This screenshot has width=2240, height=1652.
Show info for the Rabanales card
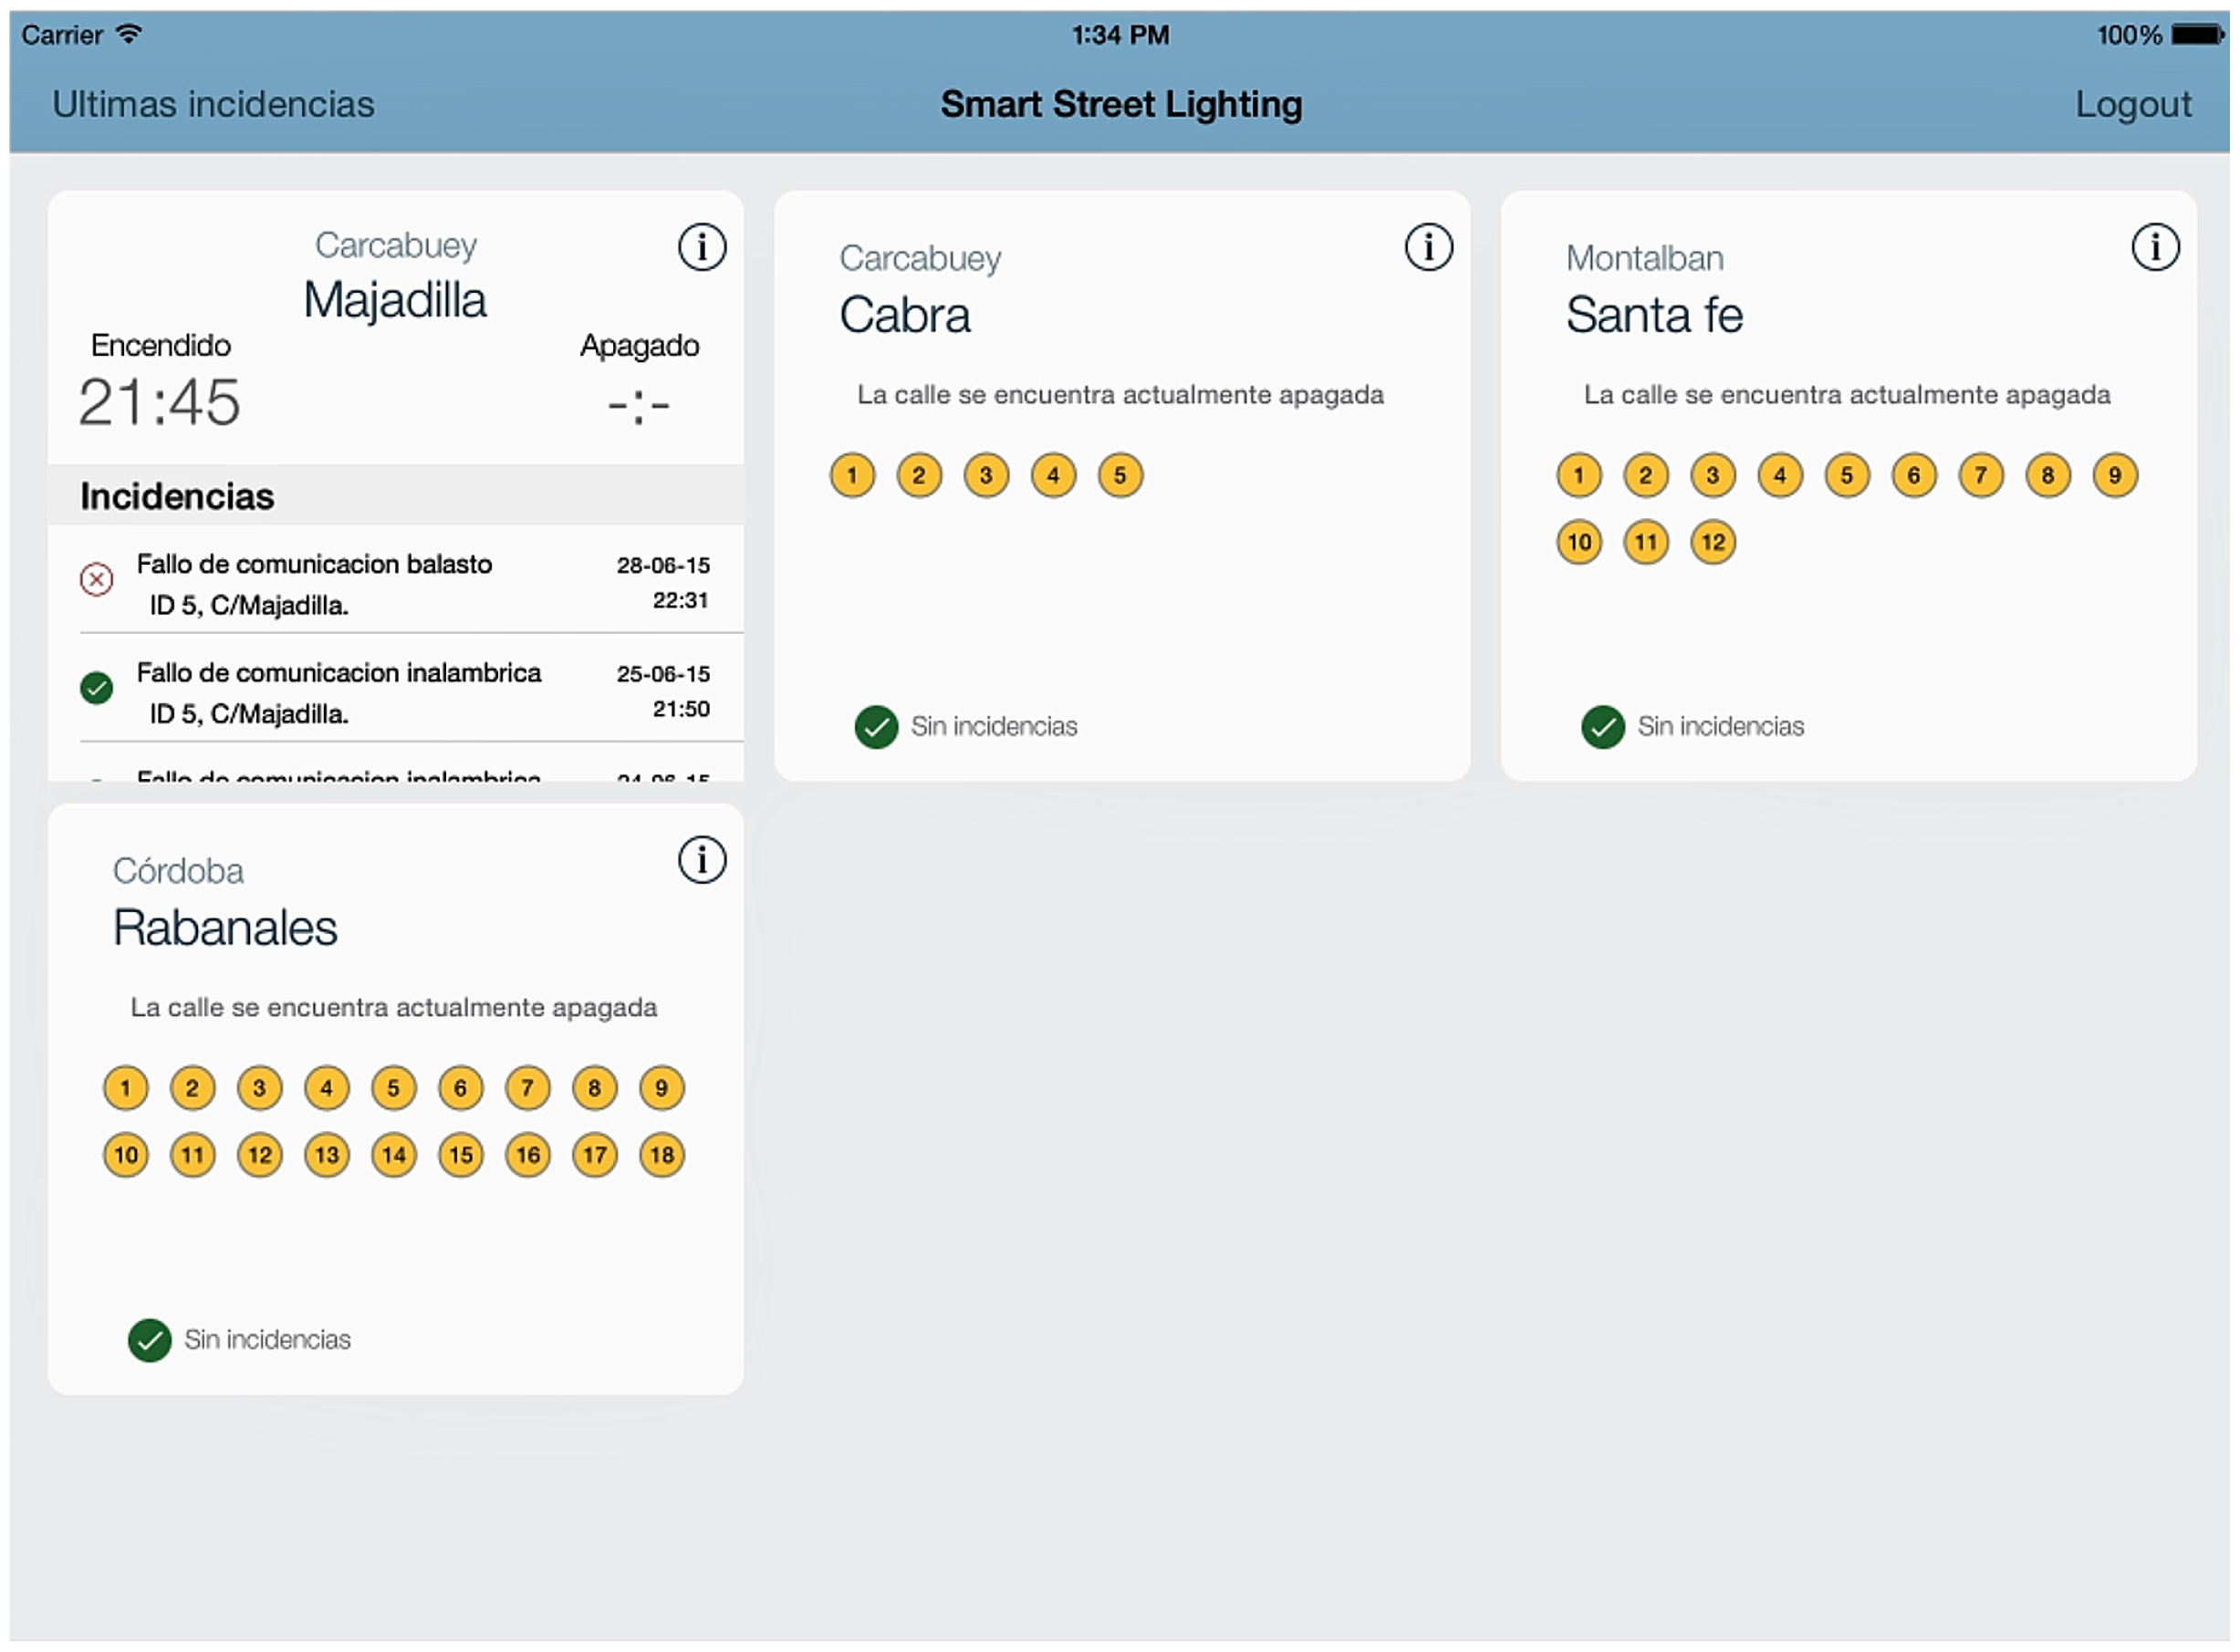pyautogui.click(x=701, y=860)
